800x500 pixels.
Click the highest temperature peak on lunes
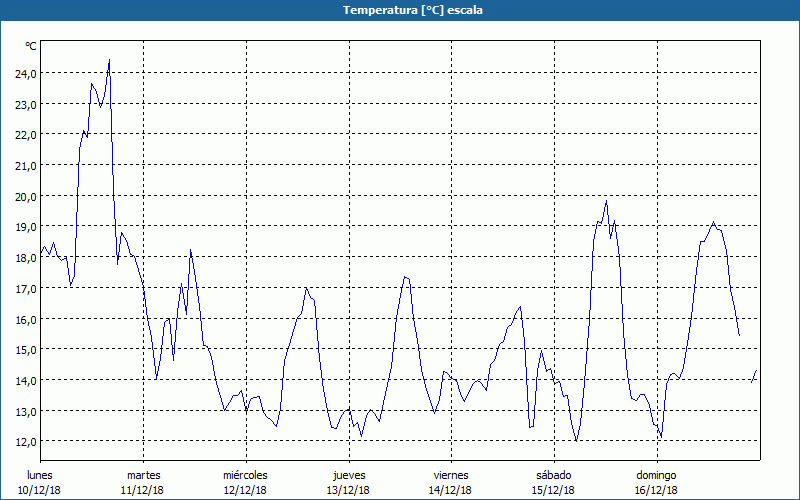(x=109, y=60)
